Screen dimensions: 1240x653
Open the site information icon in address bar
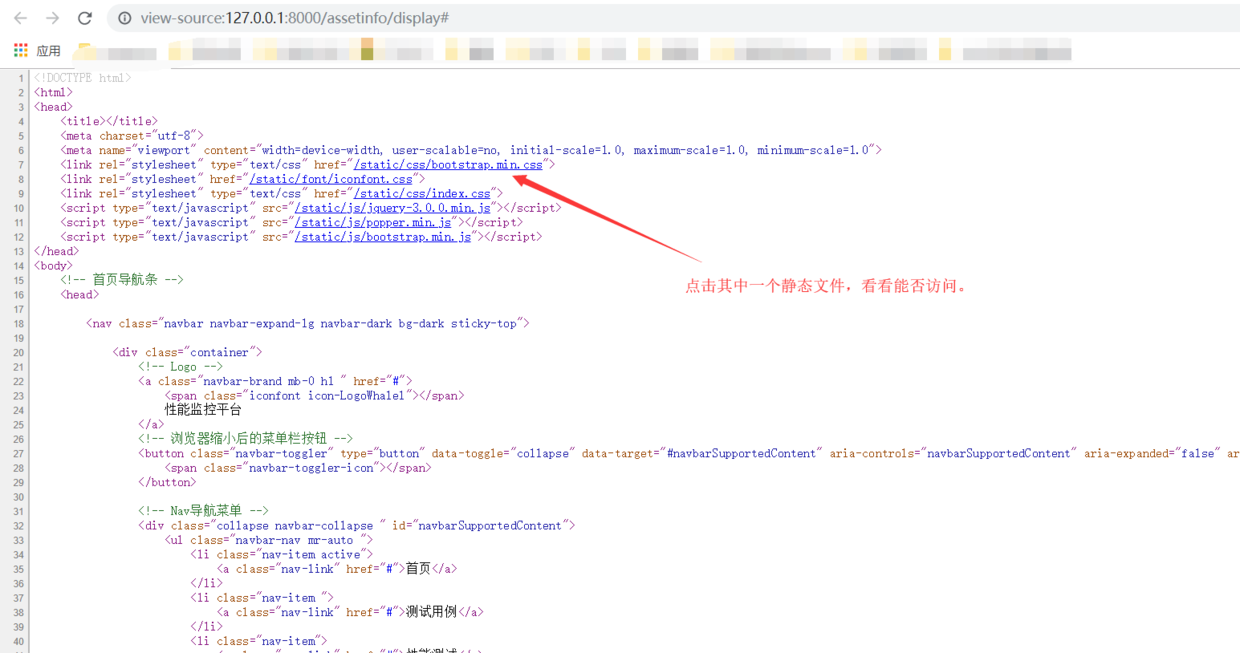(x=124, y=18)
